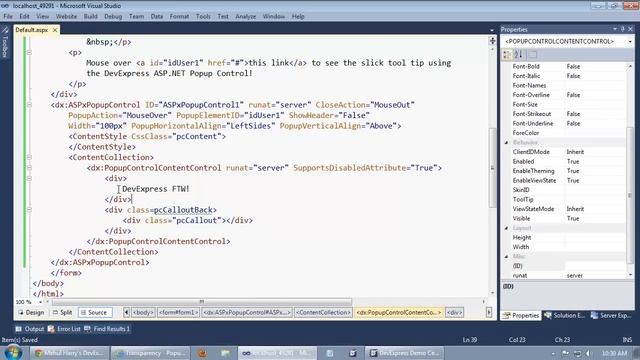Open the View menu
Viewport: 640px width, 360px height.
pos(42,16)
